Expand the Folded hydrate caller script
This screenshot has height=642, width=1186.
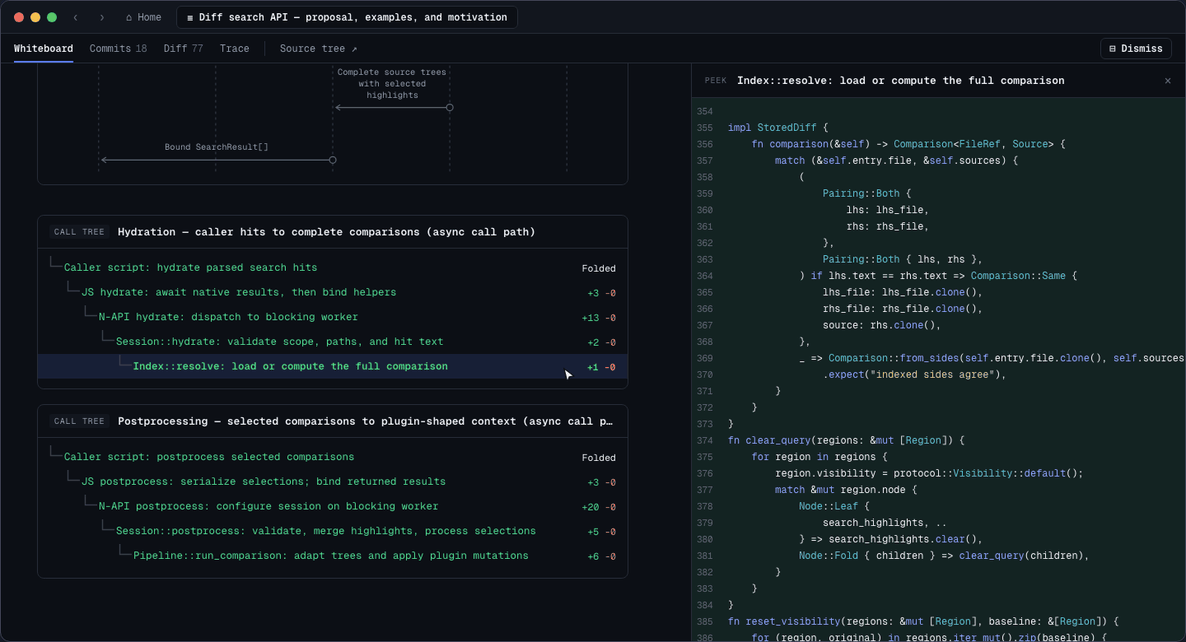tap(598, 268)
